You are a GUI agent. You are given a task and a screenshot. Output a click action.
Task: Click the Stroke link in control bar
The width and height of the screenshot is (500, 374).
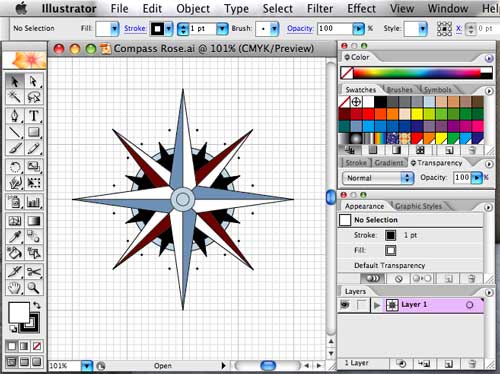[x=135, y=29]
